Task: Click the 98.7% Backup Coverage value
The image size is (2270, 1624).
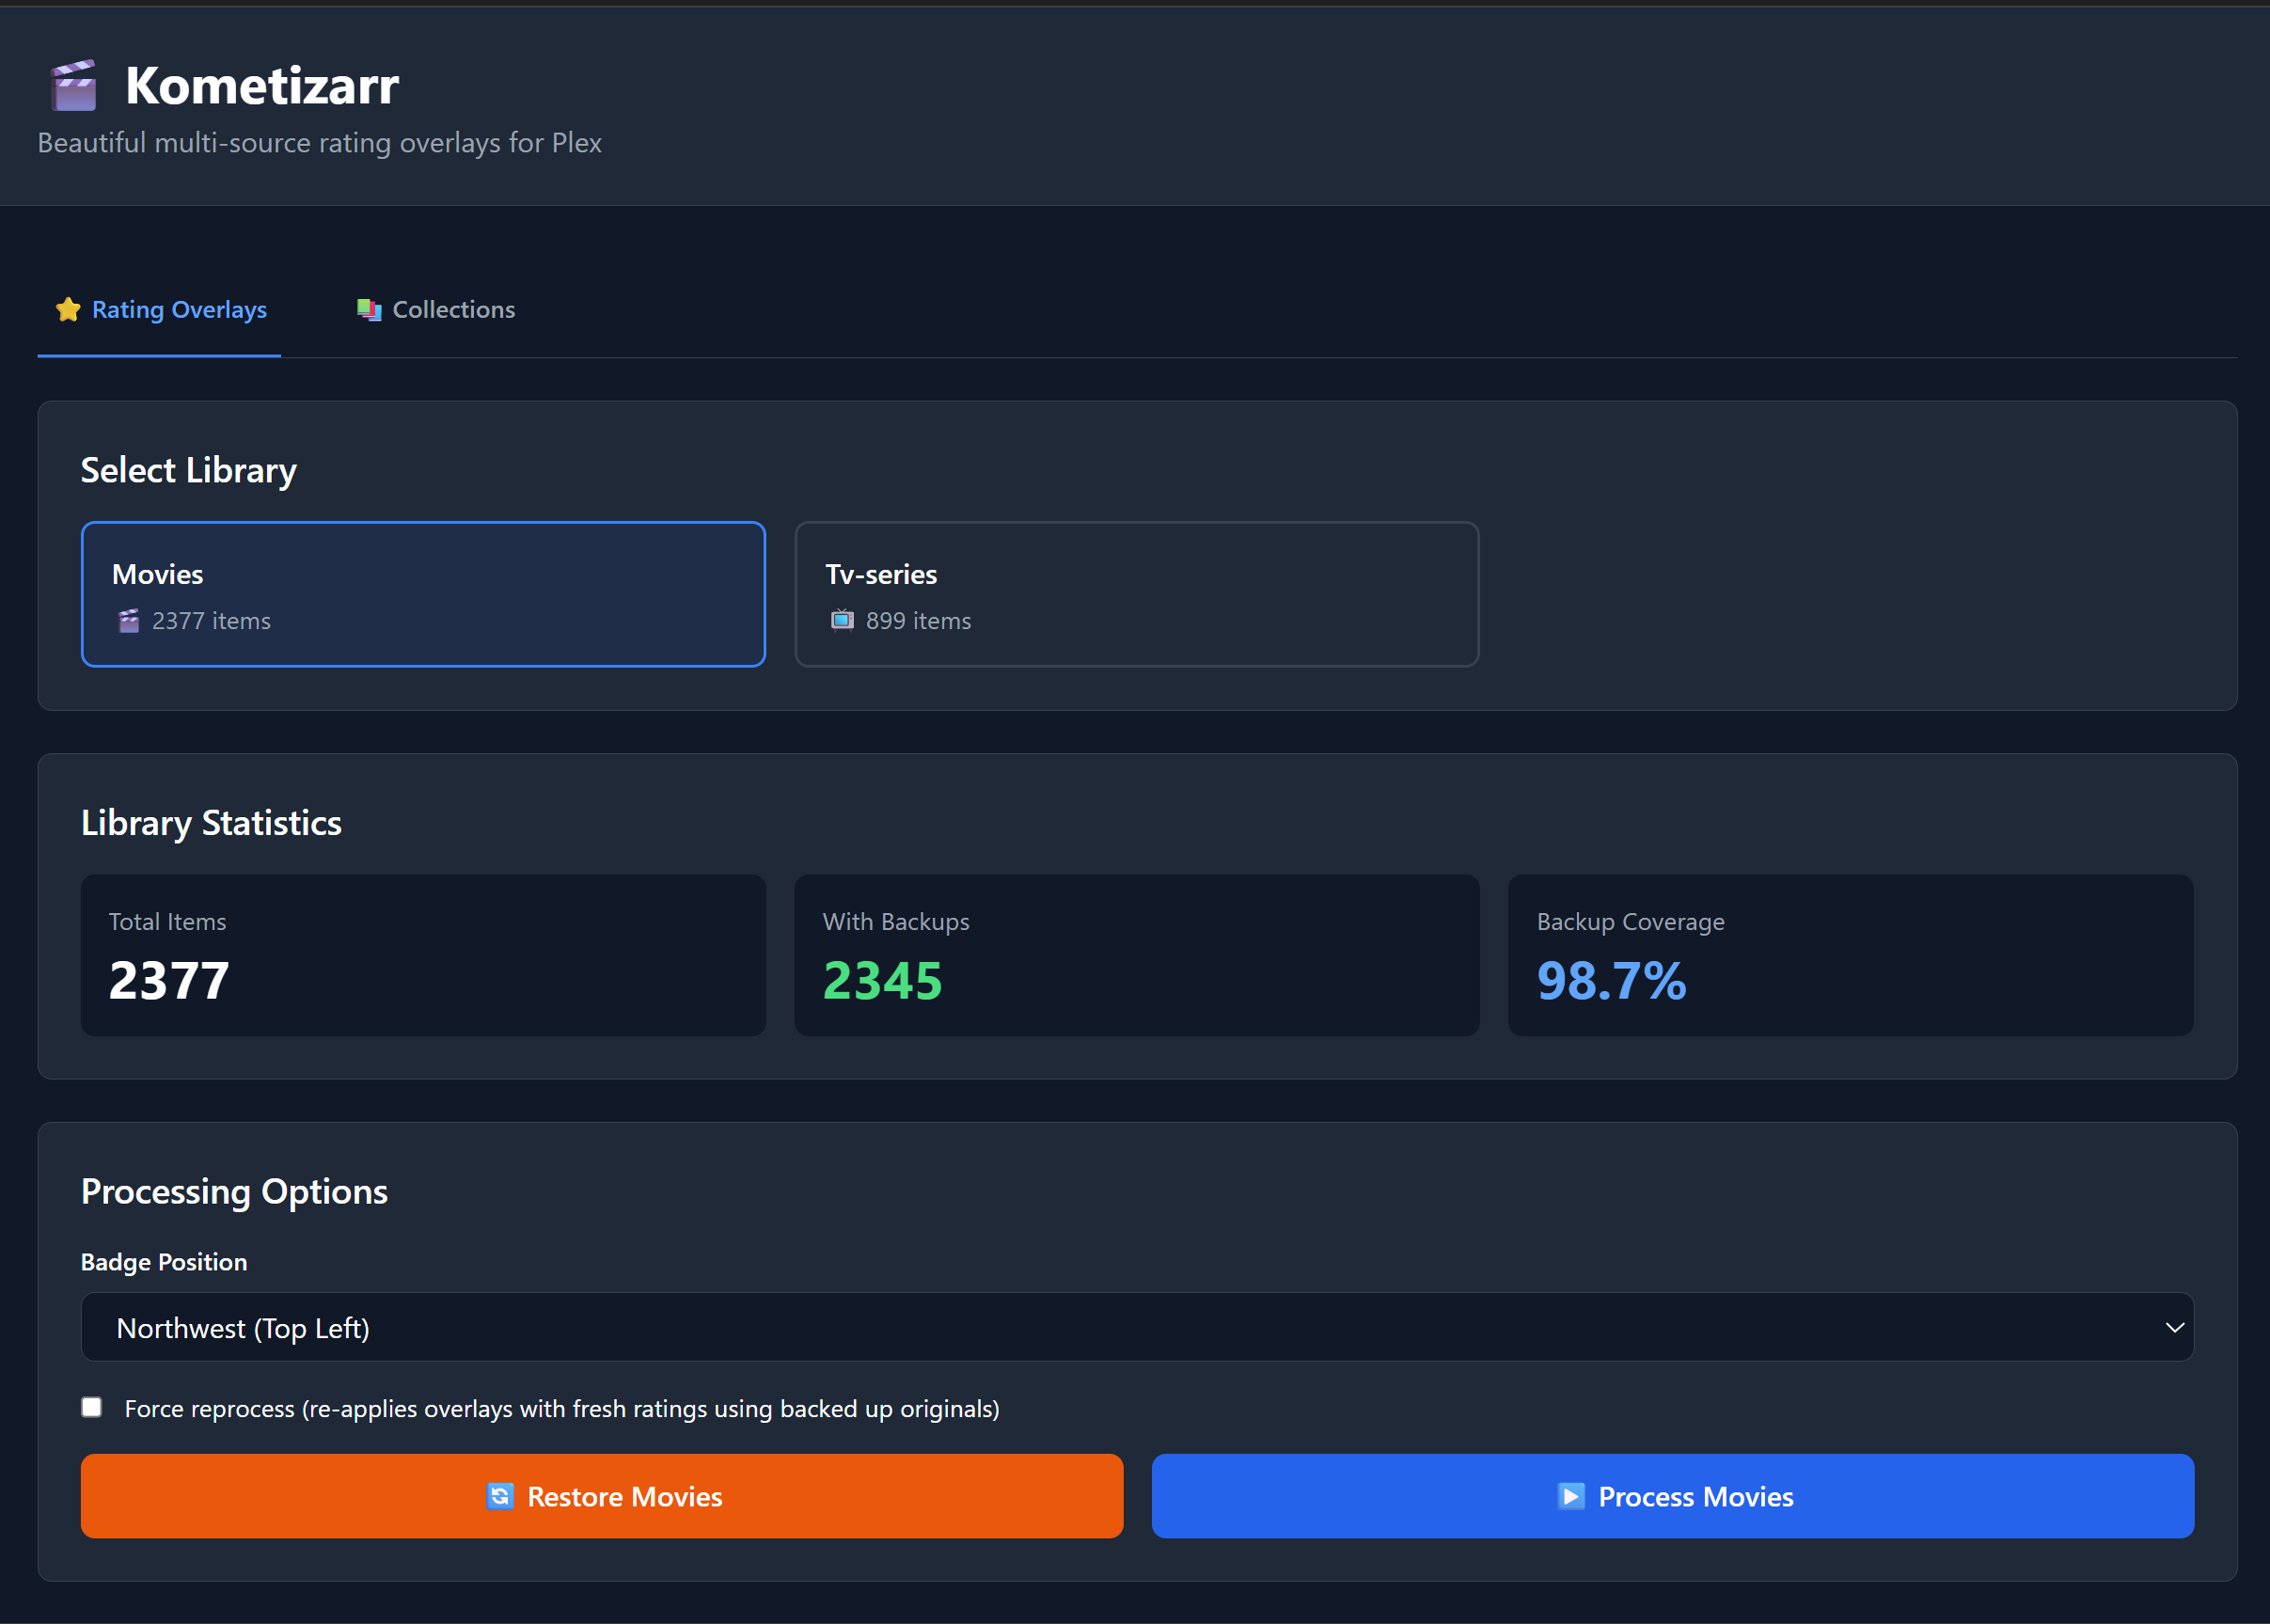Action: click(x=1610, y=981)
